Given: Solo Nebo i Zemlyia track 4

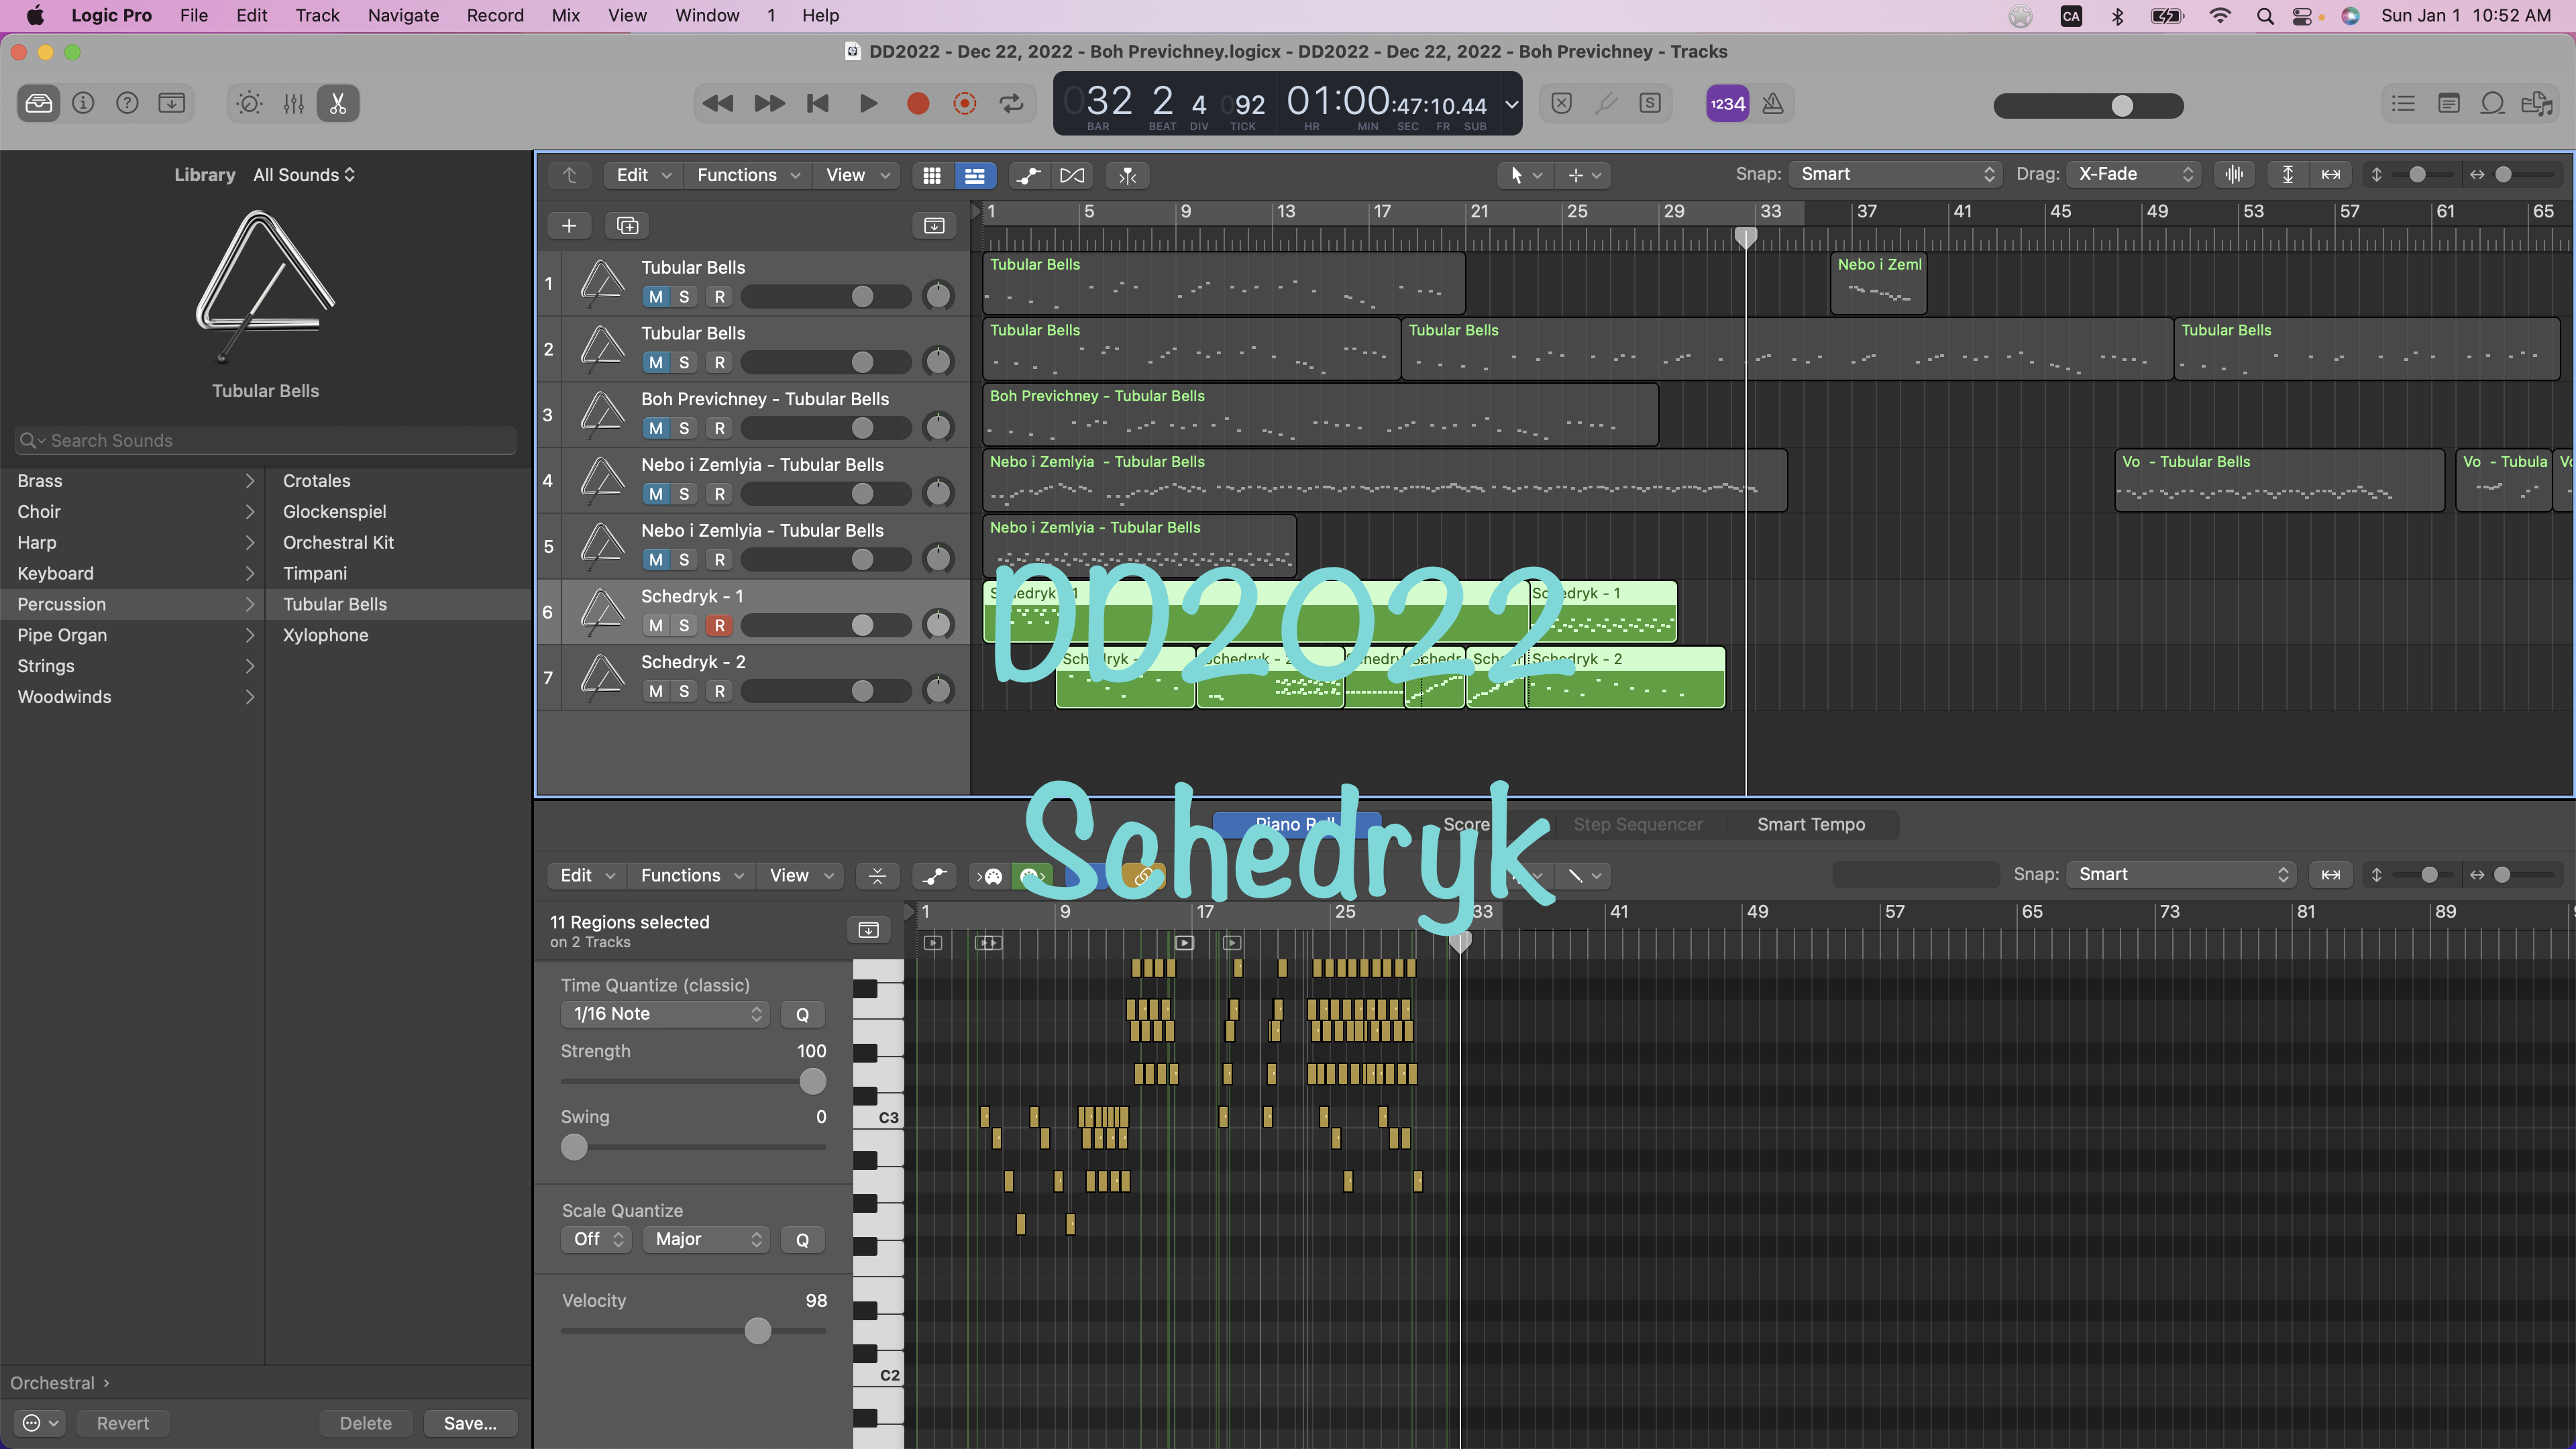Looking at the screenshot, I should pyautogui.click(x=684, y=494).
